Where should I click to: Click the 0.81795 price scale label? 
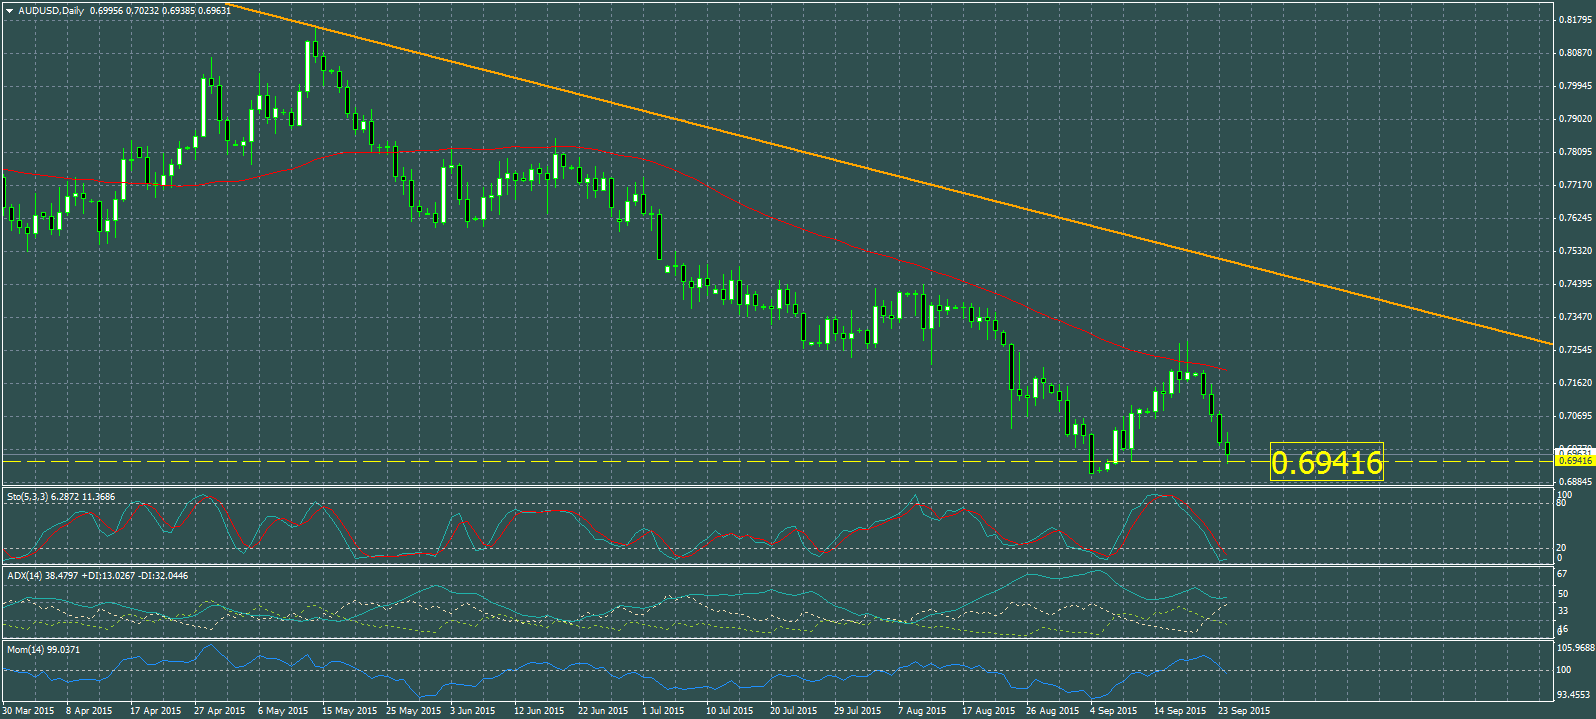(1575, 20)
